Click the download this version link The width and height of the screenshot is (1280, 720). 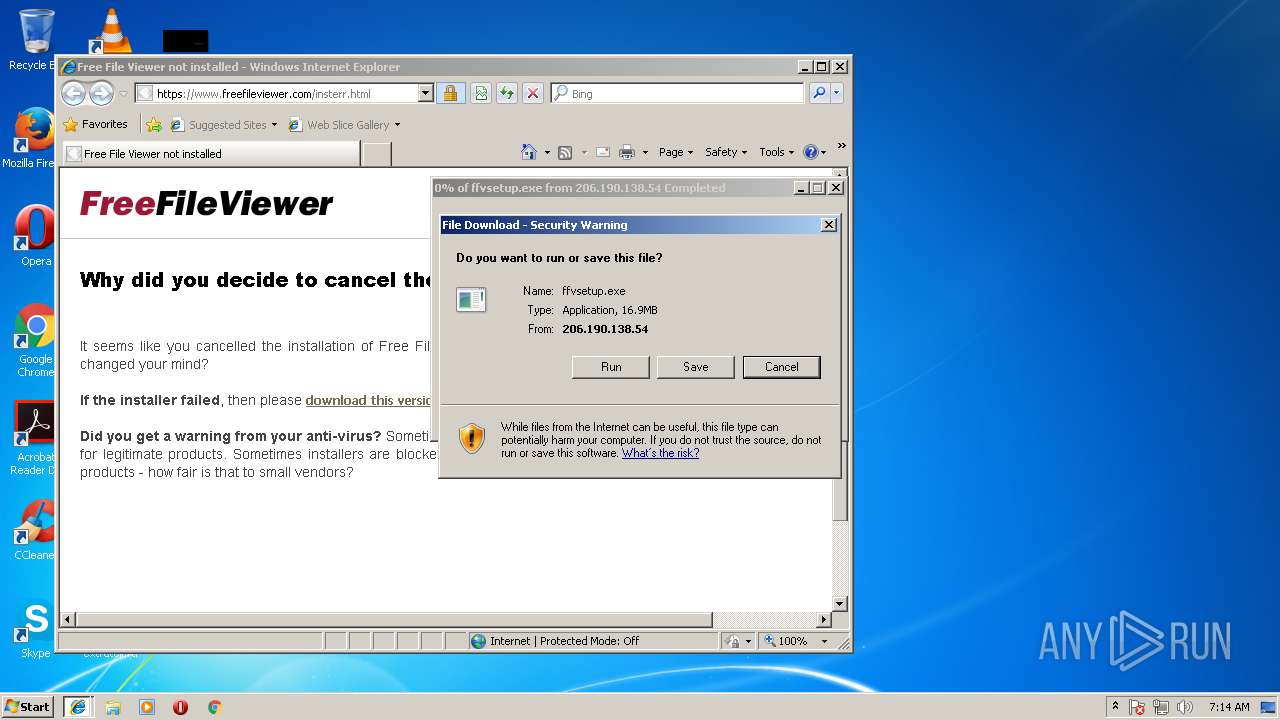tap(368, 400)
